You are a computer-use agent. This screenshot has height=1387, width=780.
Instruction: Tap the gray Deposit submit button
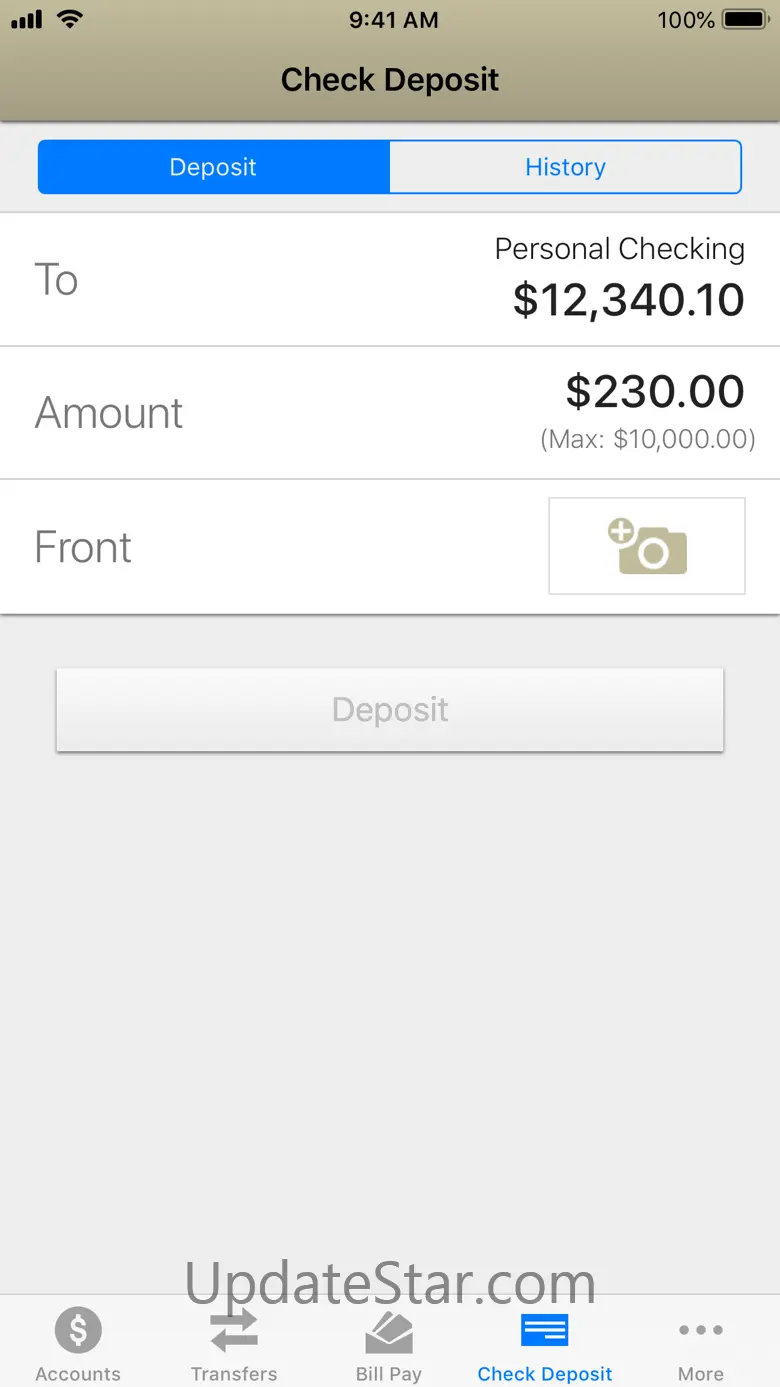pos(390,710)
